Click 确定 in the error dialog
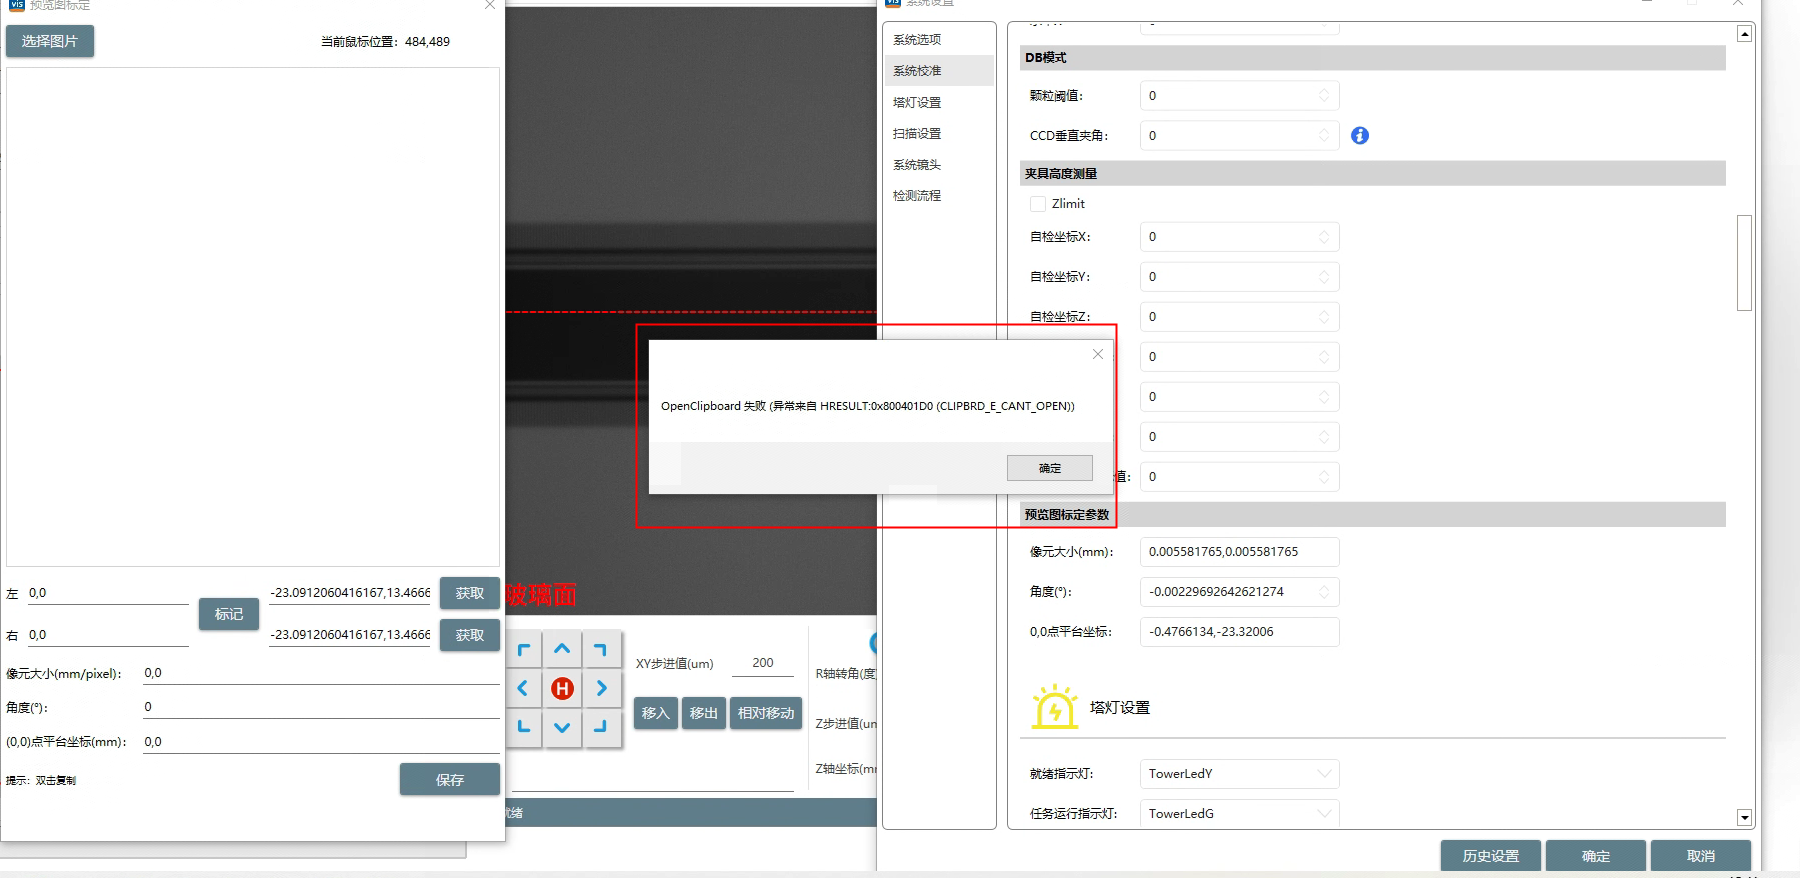 point(1050,468)
